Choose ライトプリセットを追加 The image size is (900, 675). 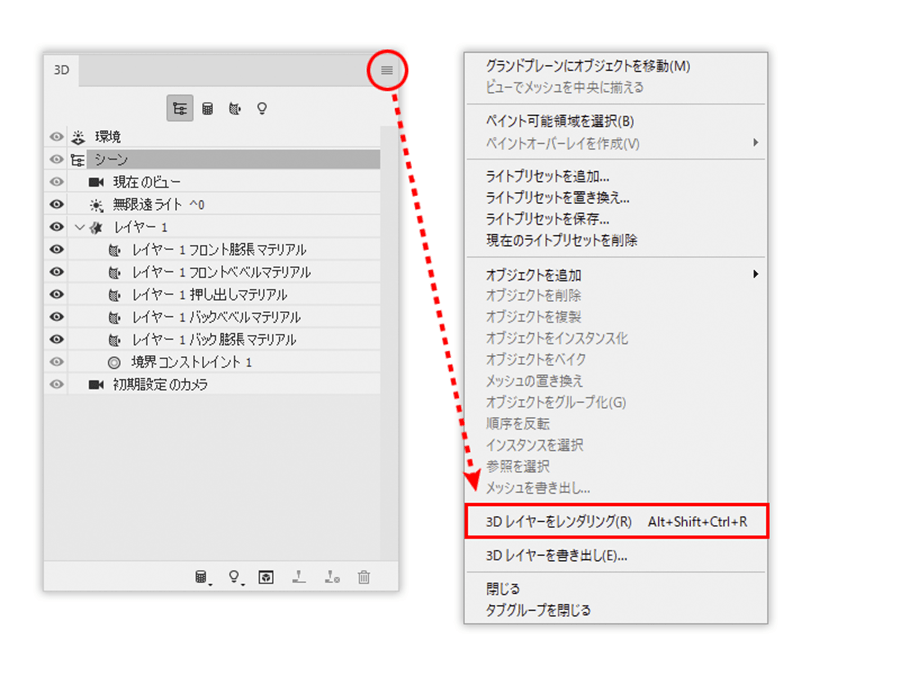click(616, 176)
